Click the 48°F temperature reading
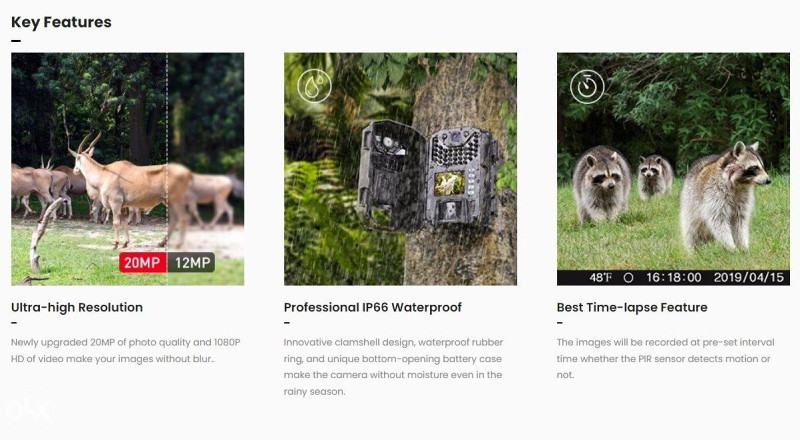This screenshot has width=800, height=440. pos(600,278)
